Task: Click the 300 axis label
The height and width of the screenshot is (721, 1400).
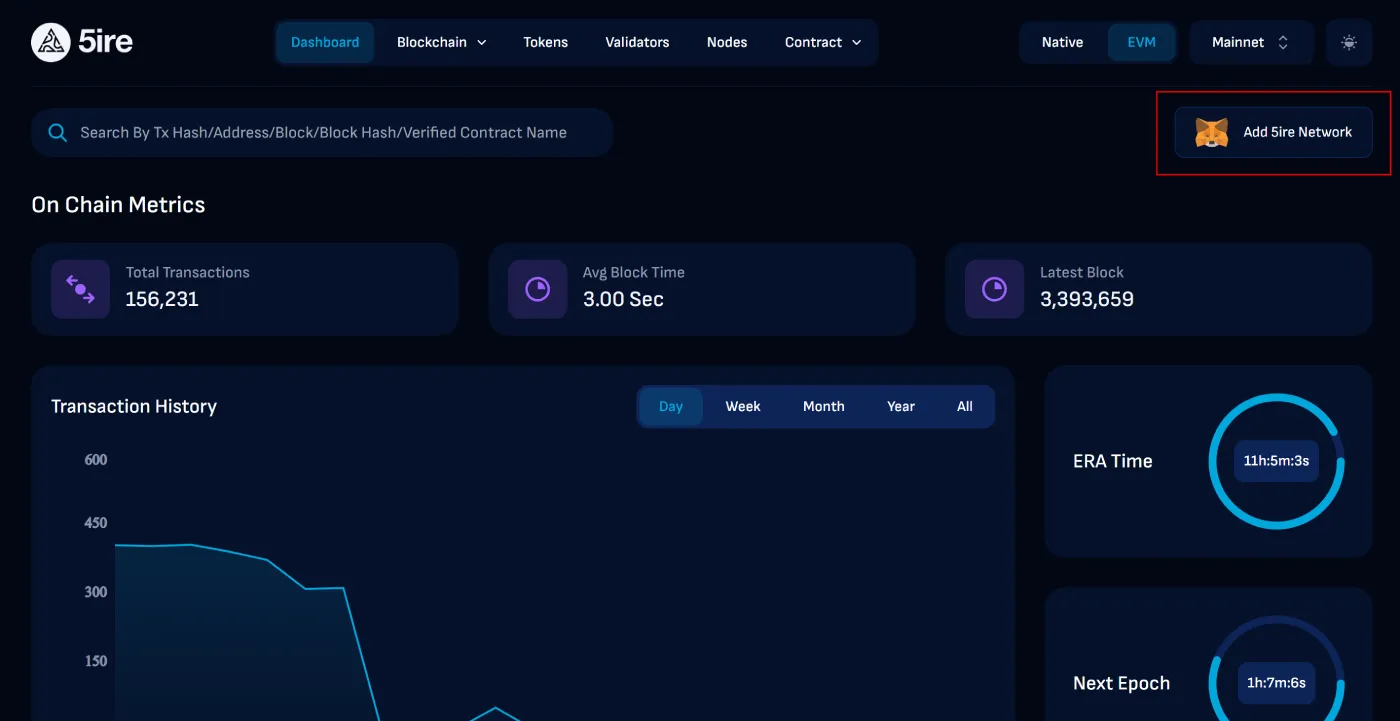Action: pos(96,592)
